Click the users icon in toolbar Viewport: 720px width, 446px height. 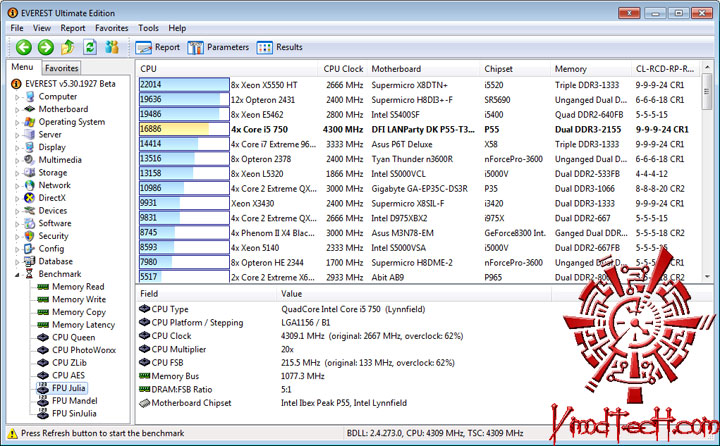(112, 47)
